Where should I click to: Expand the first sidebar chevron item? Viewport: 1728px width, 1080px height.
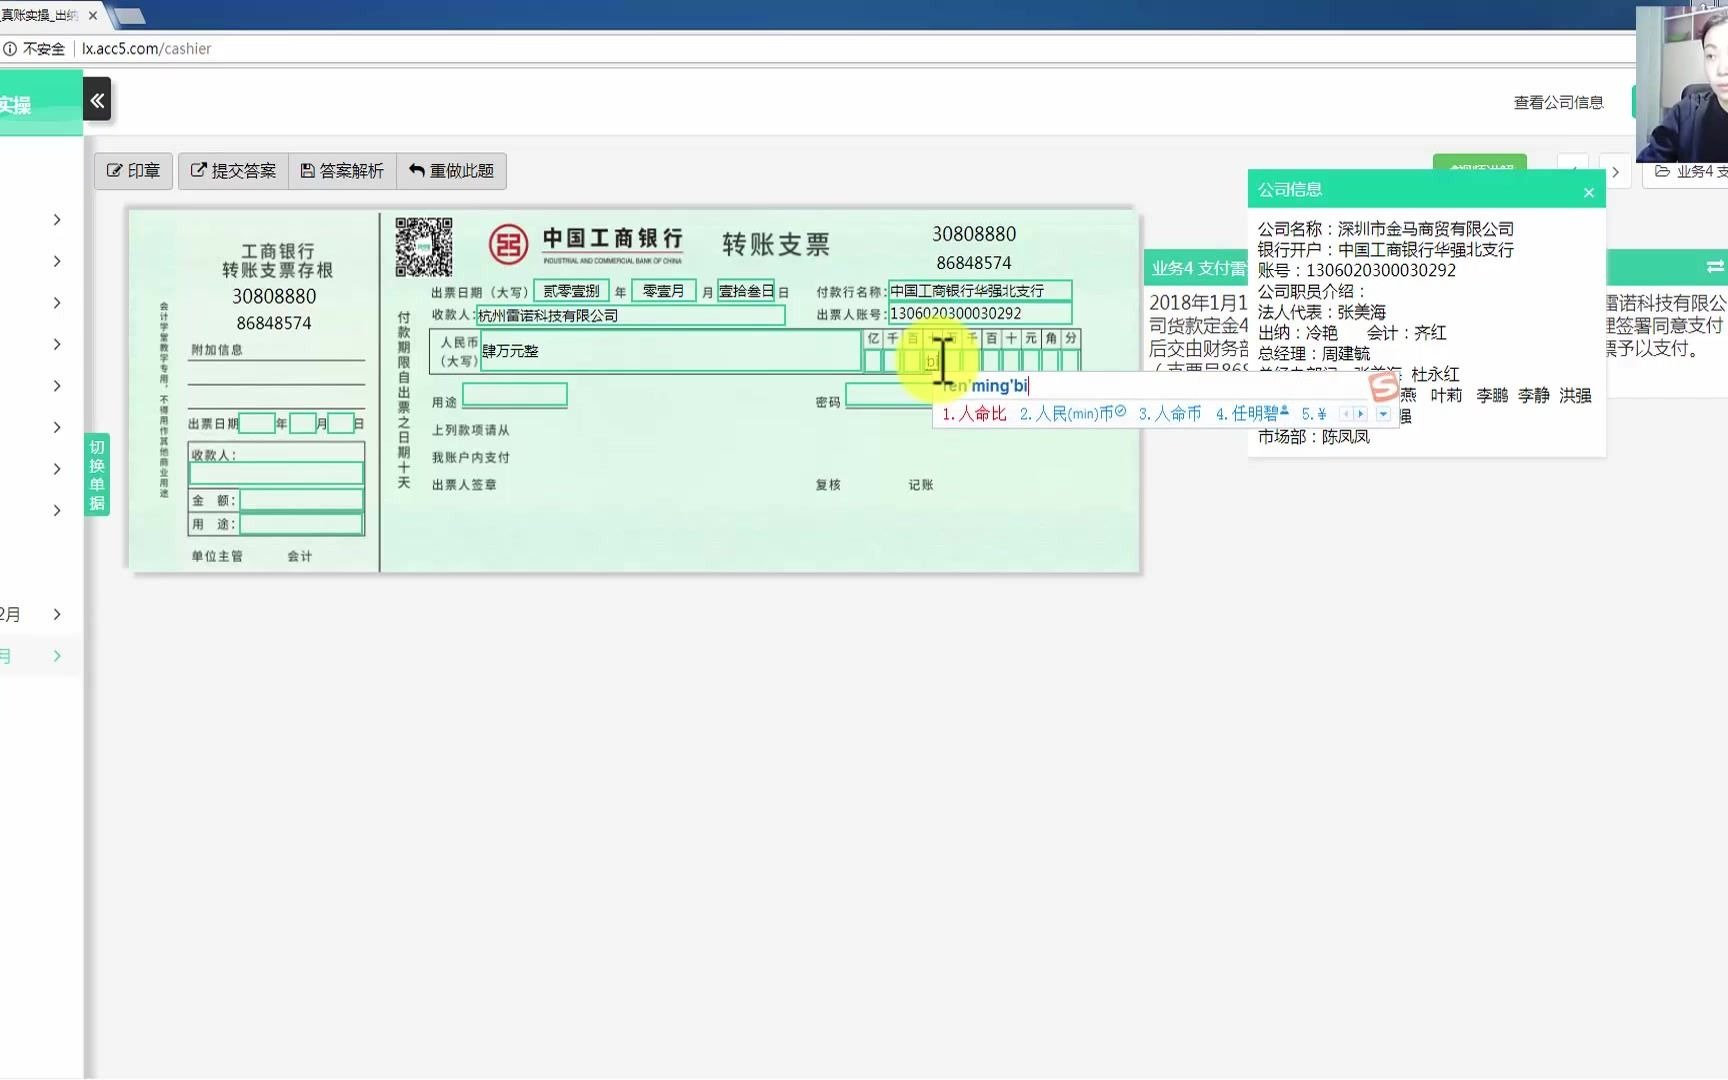(57, 220)
